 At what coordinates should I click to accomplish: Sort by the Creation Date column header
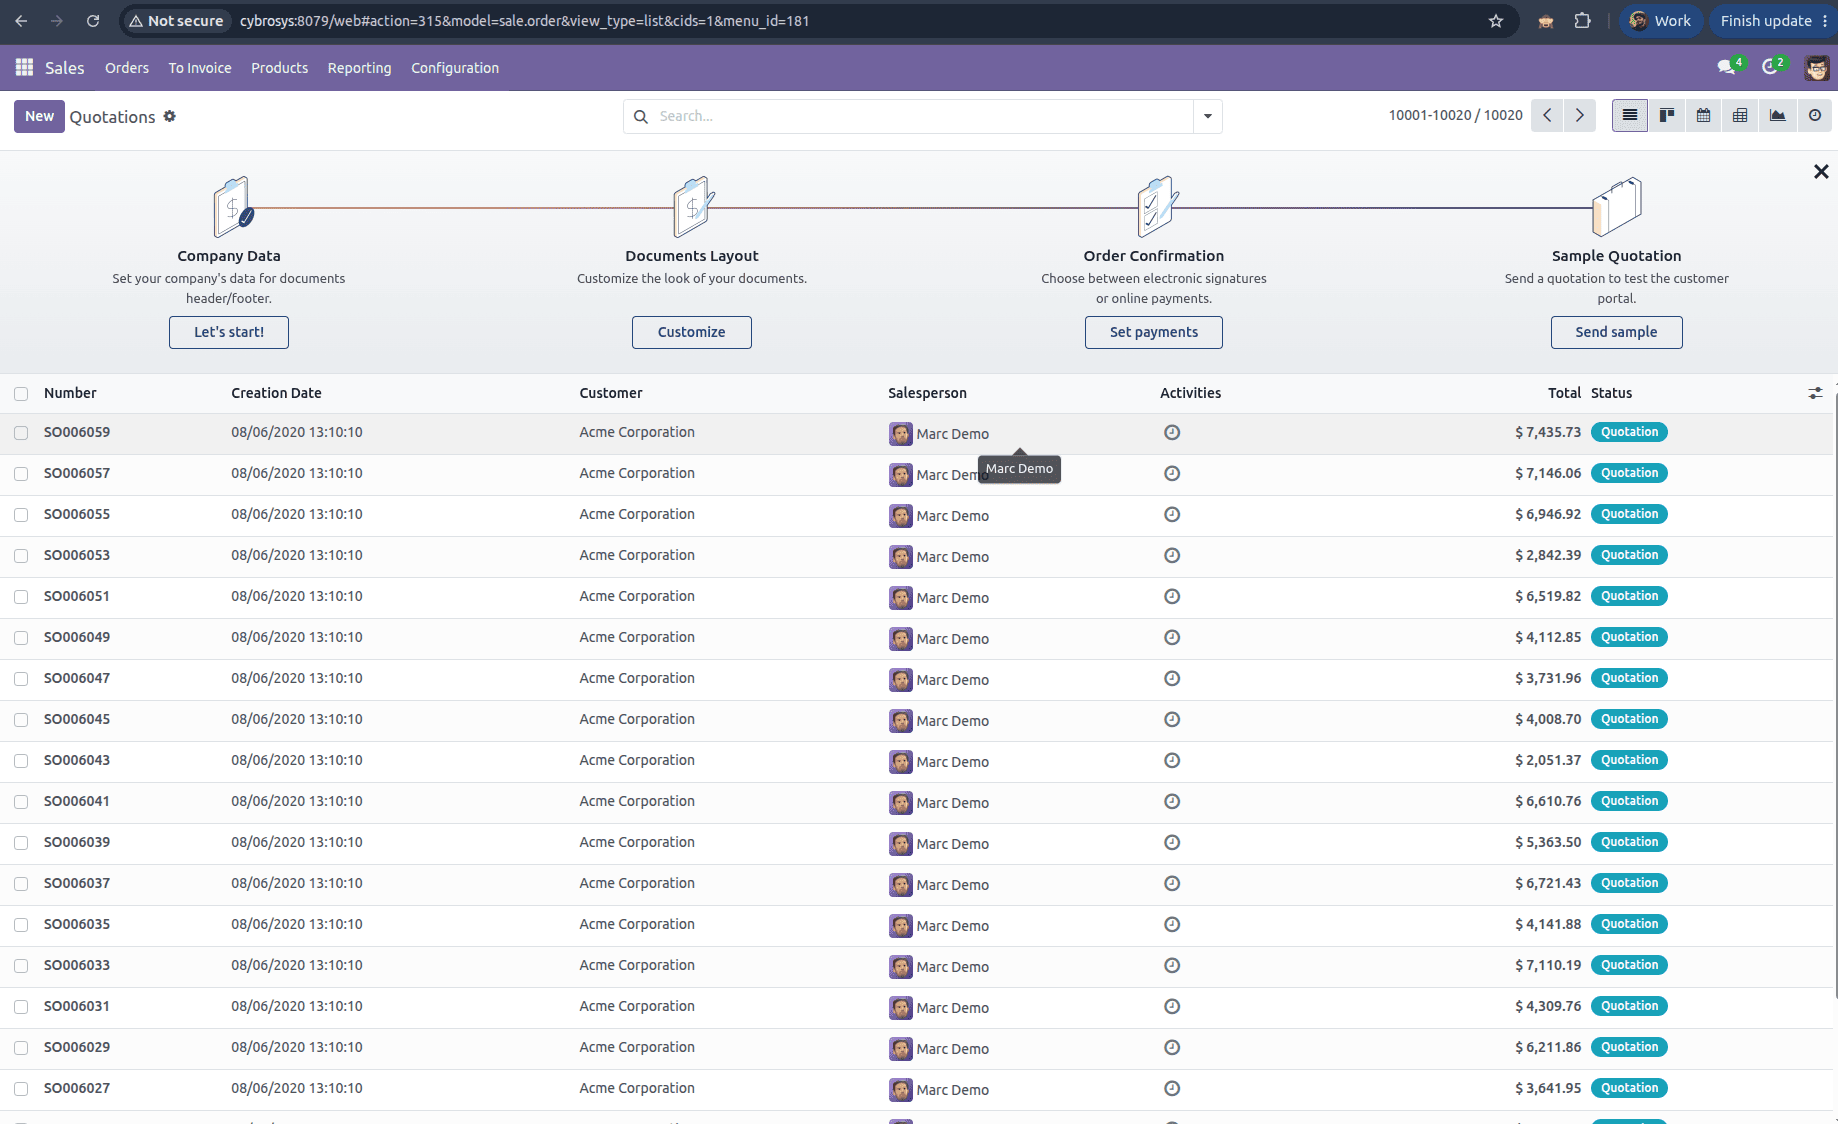tap(277, 393)
